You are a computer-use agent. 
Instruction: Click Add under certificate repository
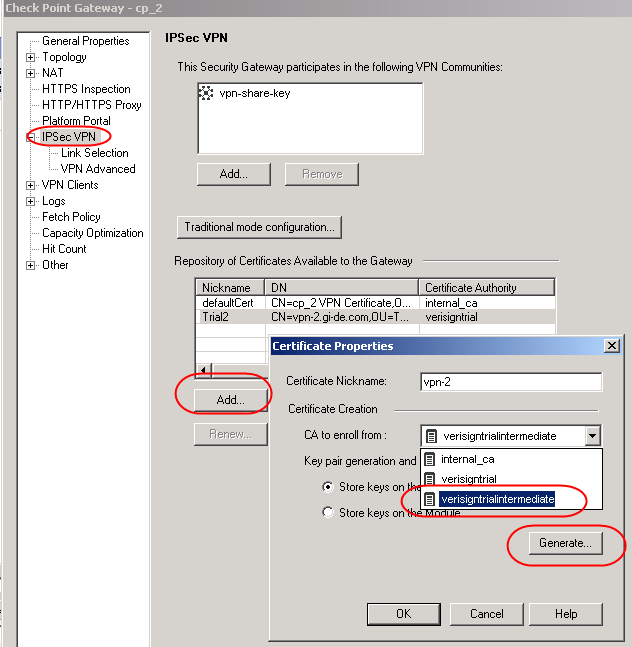[x=231, y=400]
